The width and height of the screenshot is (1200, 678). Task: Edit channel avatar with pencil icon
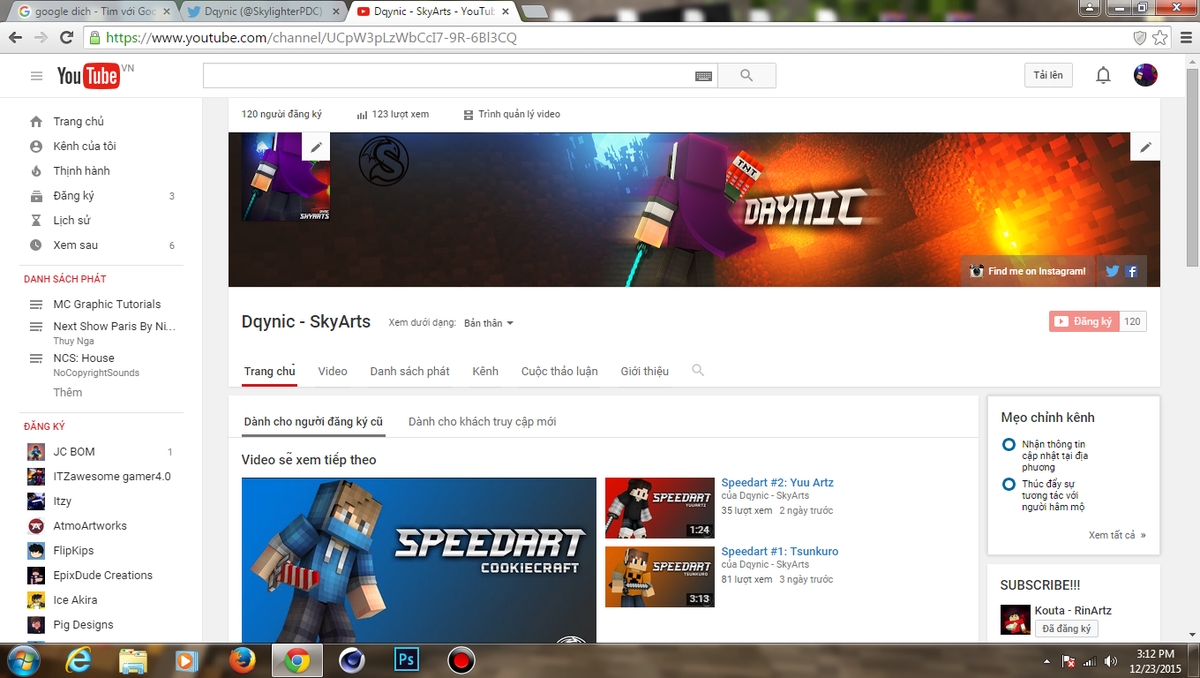coord(316,147)
